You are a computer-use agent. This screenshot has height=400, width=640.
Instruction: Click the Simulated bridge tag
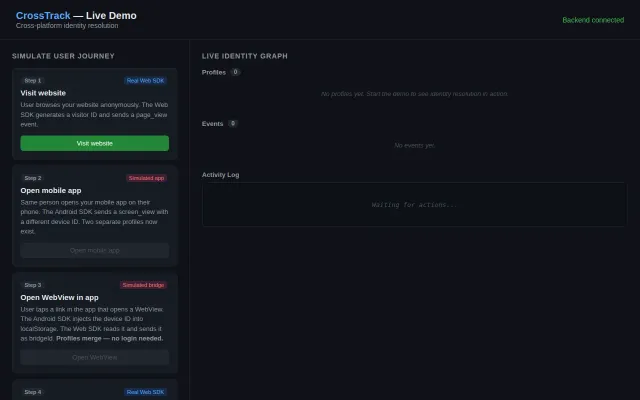click(x=143, y=285)
